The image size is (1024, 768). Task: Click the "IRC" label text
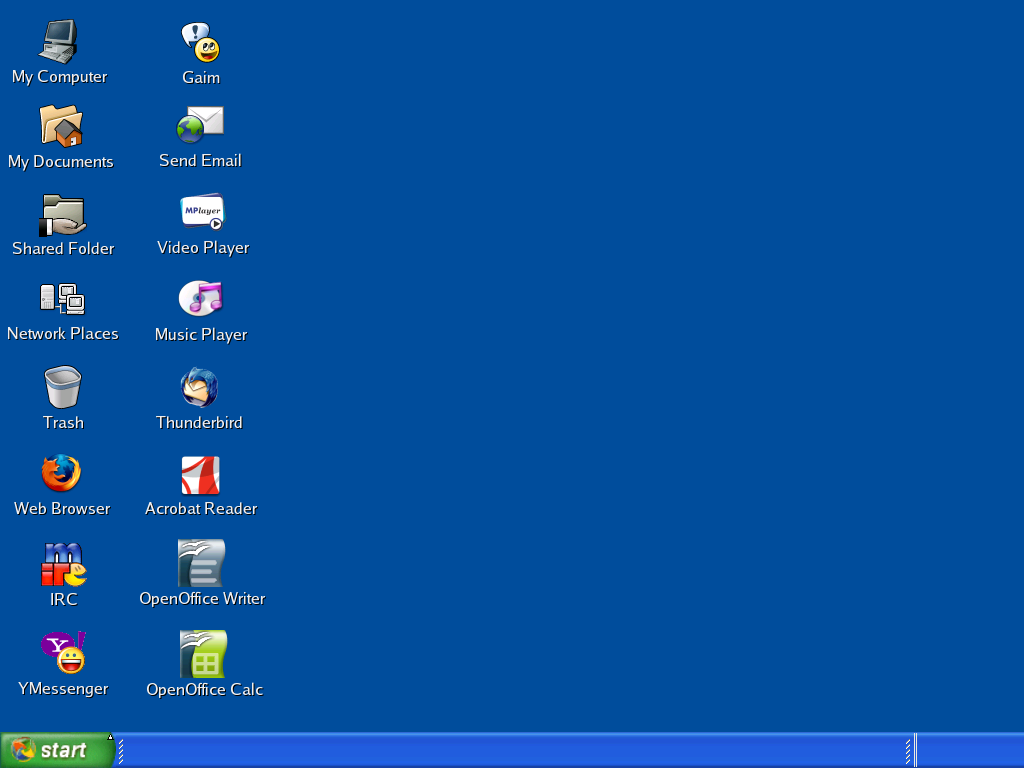click(x=63, y=600)
